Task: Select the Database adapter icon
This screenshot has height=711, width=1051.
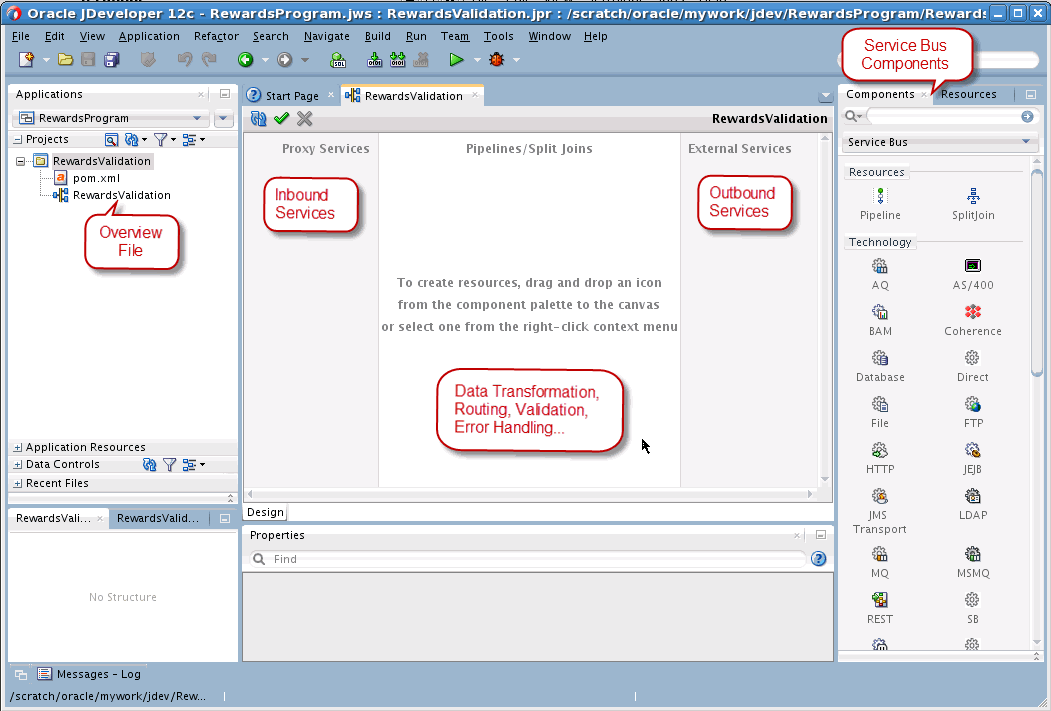Action: pyautogui.click(x=879, y=358)
